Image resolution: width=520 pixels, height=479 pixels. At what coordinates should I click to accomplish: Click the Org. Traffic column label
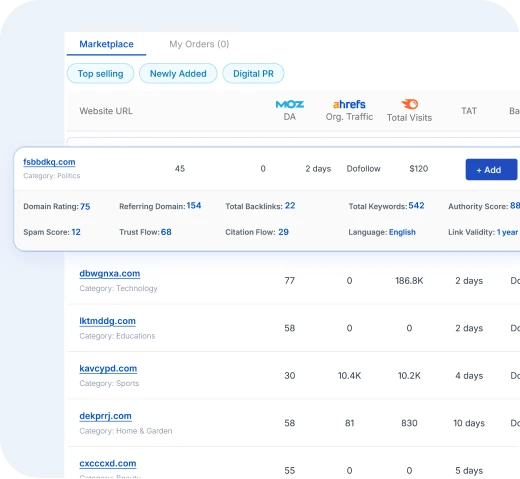coord(349,117)
